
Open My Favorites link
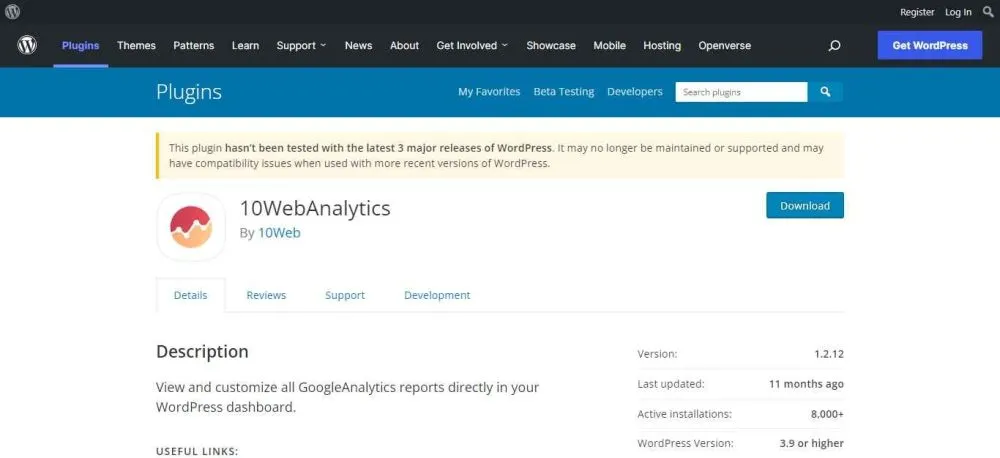point(489,92)
